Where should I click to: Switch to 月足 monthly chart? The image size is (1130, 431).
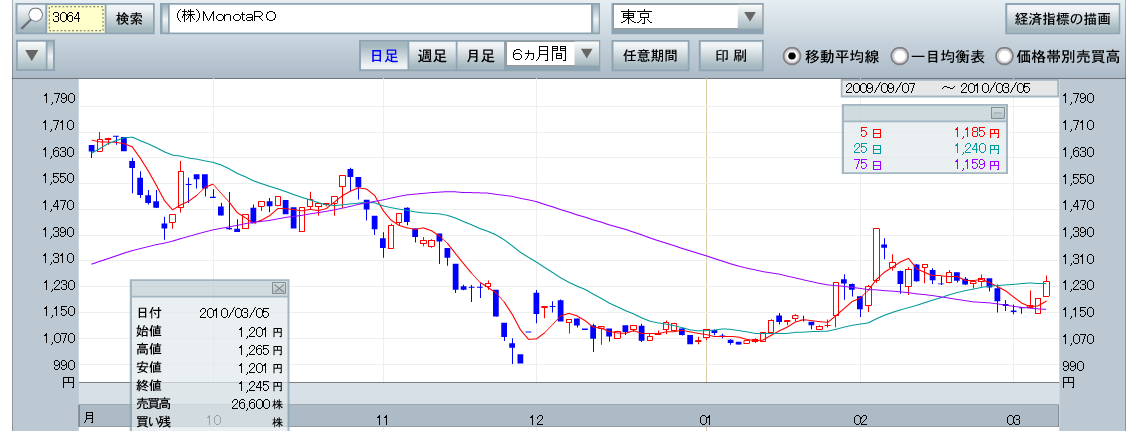point(480,56)
